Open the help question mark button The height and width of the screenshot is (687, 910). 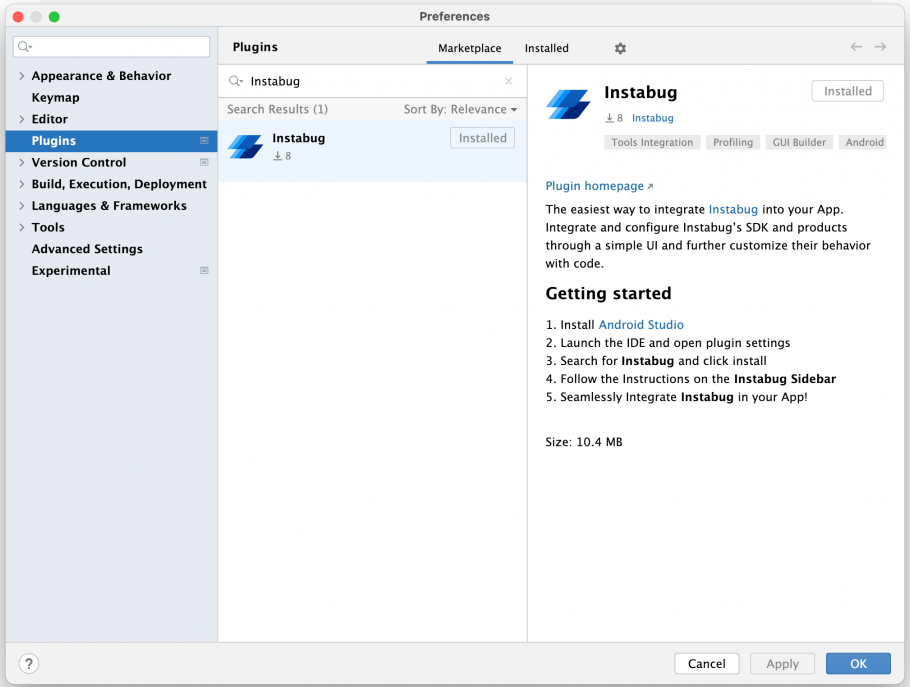click(x=28, y=663)
